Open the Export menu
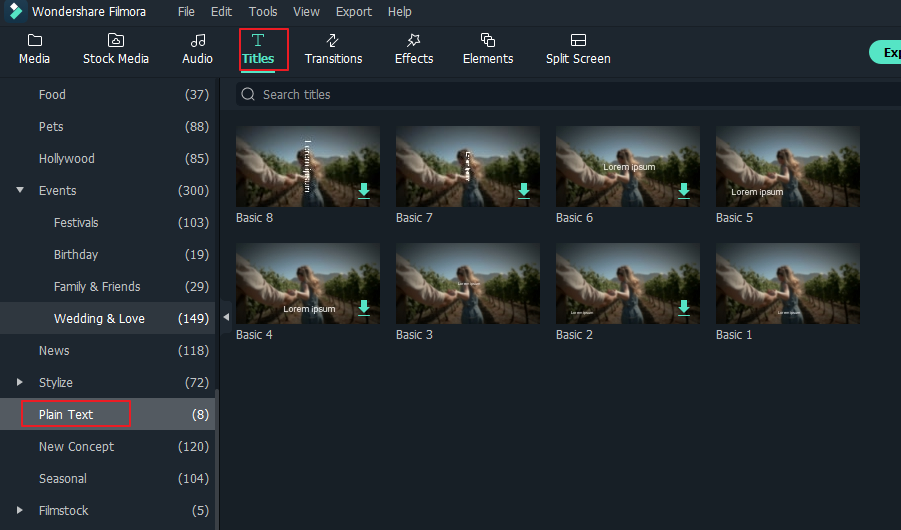Image resolution: width=901 pixels, height=530 pixels. click(x=353, y=12)
